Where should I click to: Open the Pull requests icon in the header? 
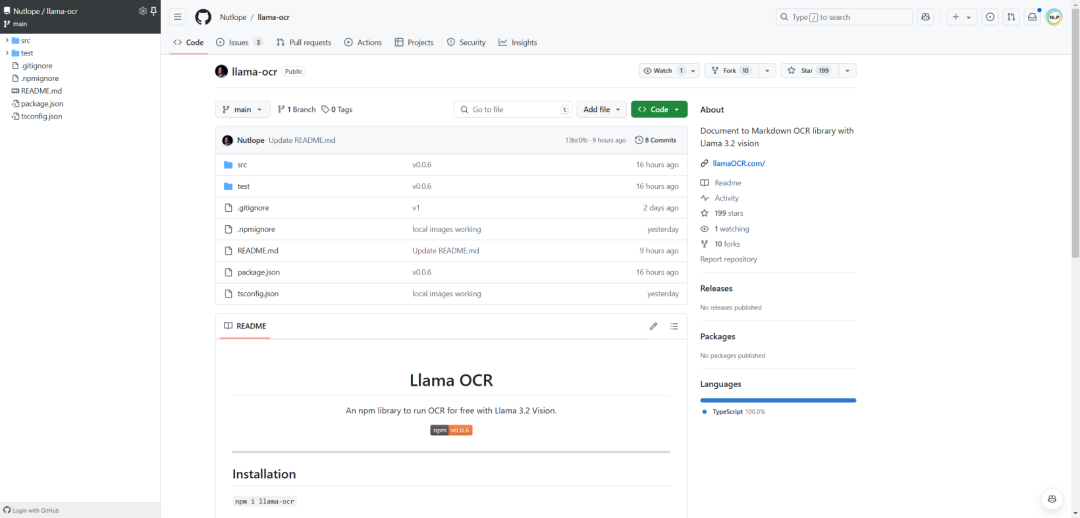1010,17
